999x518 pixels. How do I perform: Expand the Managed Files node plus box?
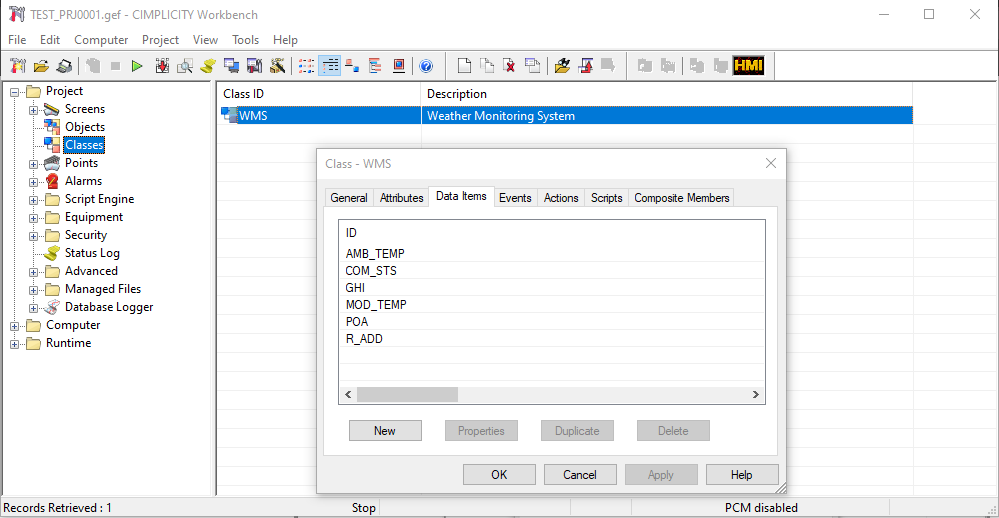pos(34,290)
